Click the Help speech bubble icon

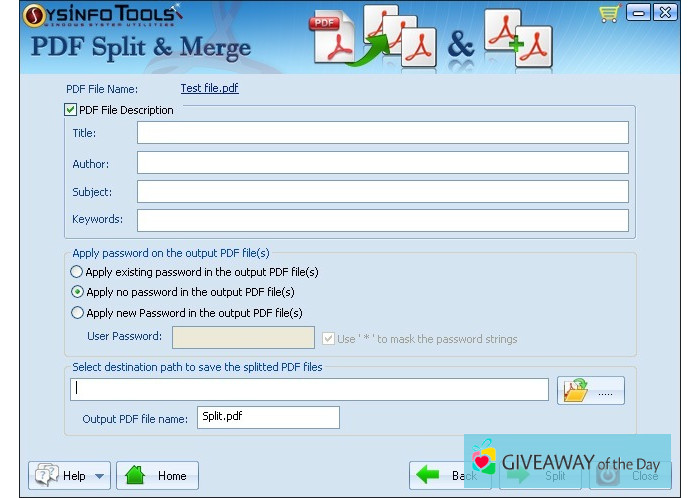click(x=46, y=475)
